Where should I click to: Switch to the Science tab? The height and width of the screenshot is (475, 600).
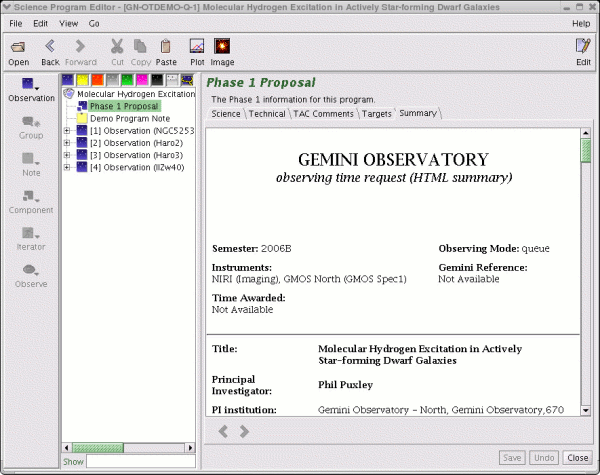[226, 114]
